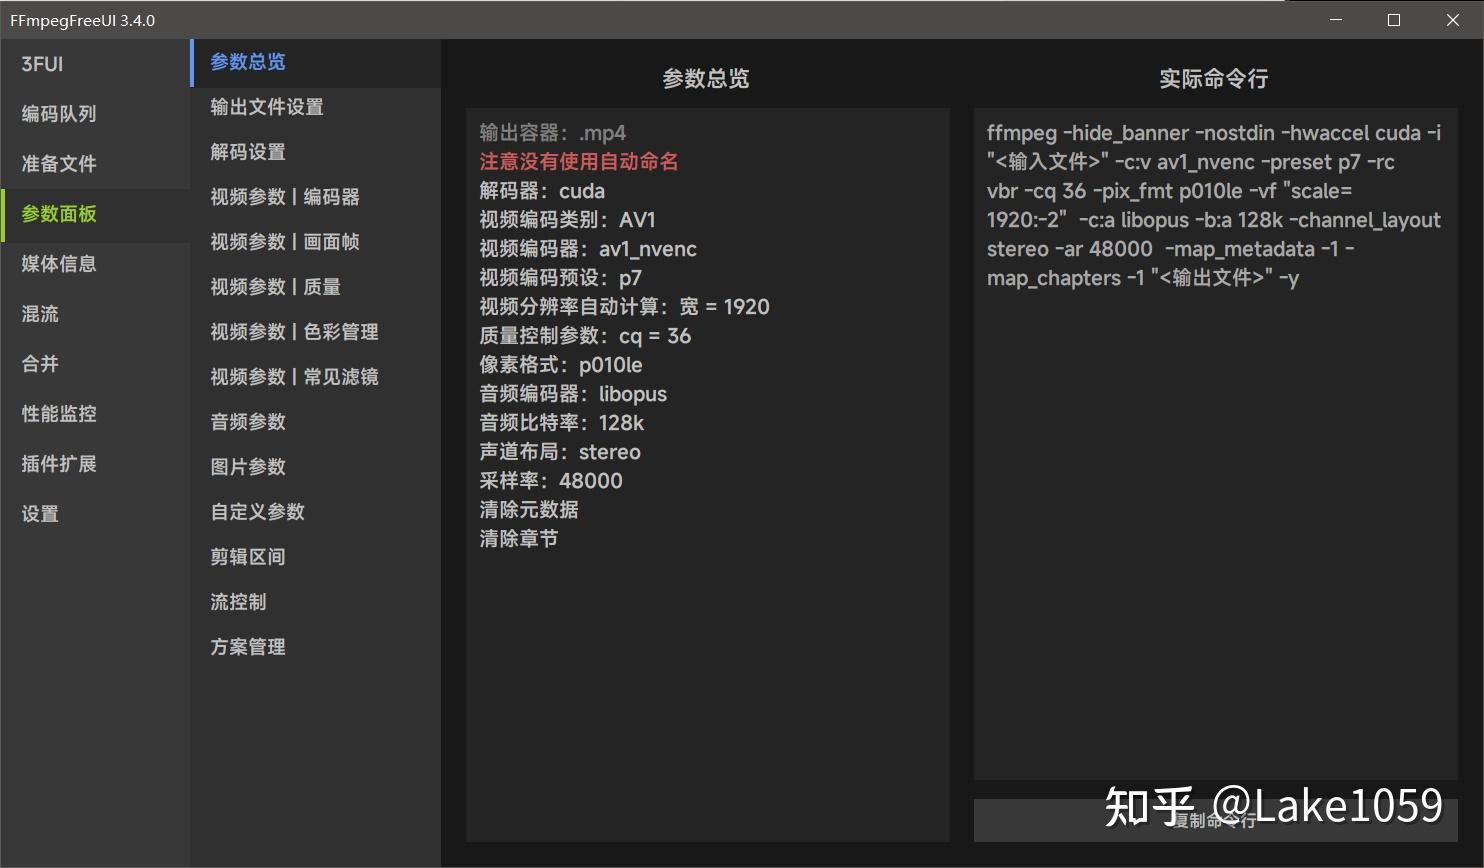Image resolution: width=1484 pixels, height=868 pixels.
Task: Switch to 准备文件 in the sidebar
Action: (58, 163)
